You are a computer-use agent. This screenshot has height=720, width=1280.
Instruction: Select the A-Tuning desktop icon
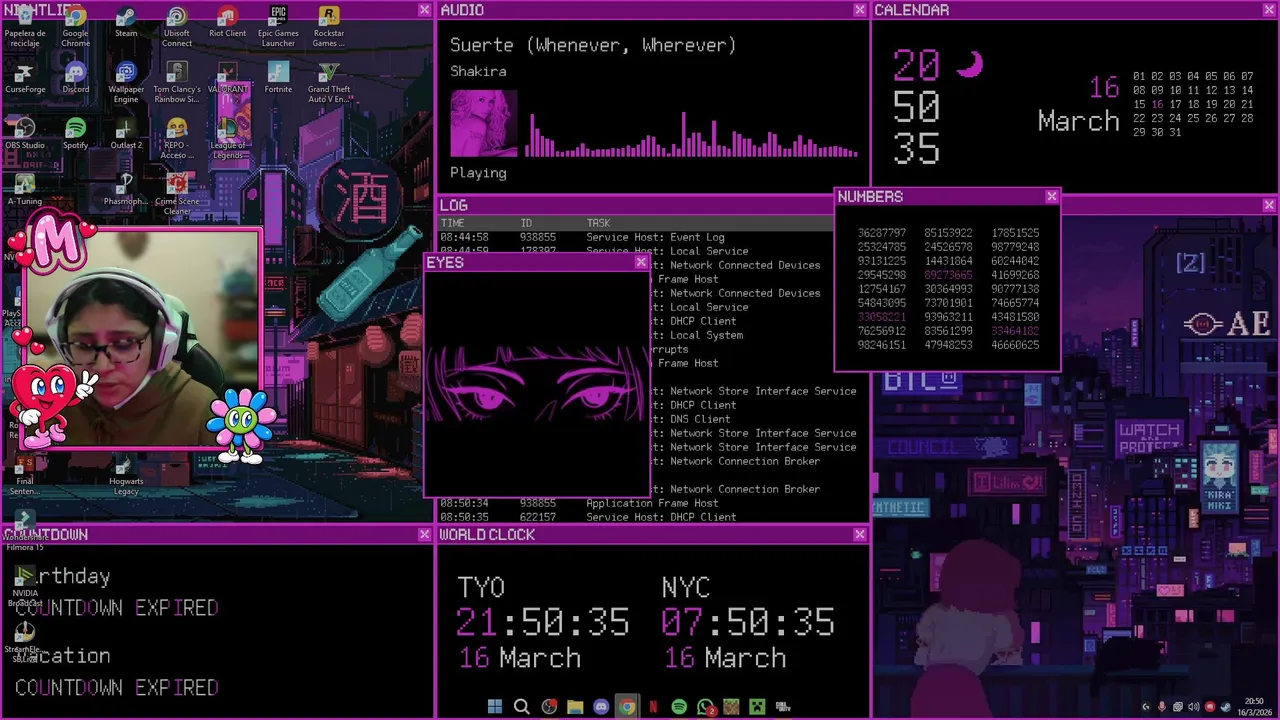24,191
